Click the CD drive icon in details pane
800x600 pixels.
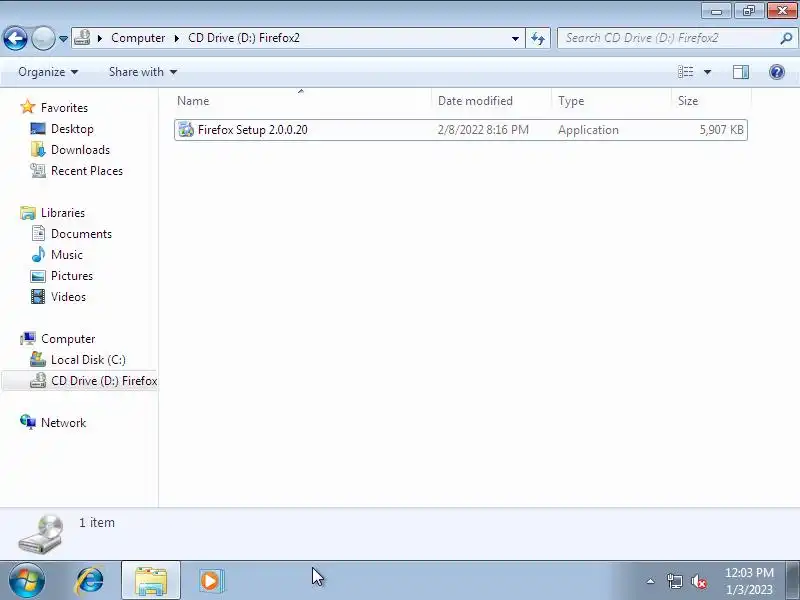point(41,535)
